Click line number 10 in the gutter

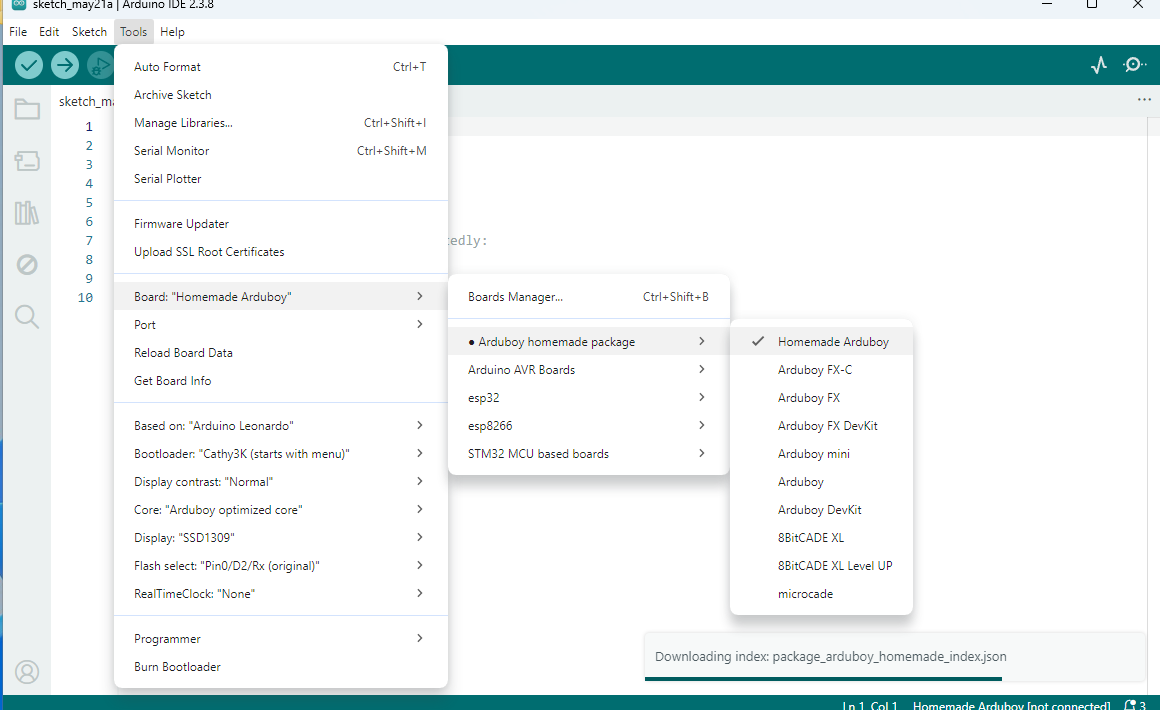click(86, 297)
